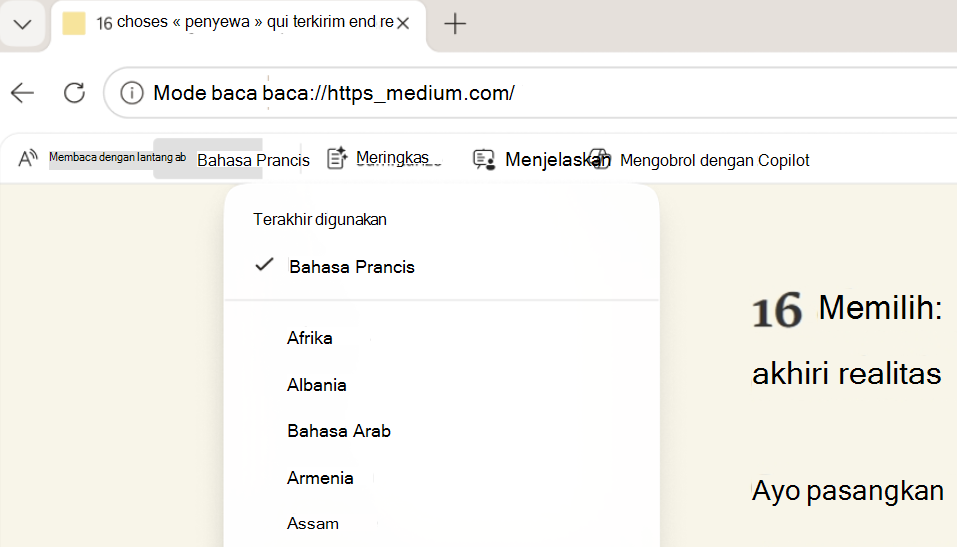Open Mengobrol dengan Copilot chat
This screenshot has height=547, width=957.
coord(714,161)
